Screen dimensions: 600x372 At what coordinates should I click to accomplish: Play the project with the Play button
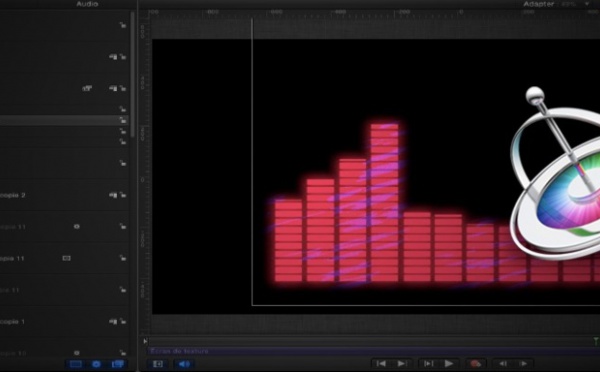coord(449,364)
